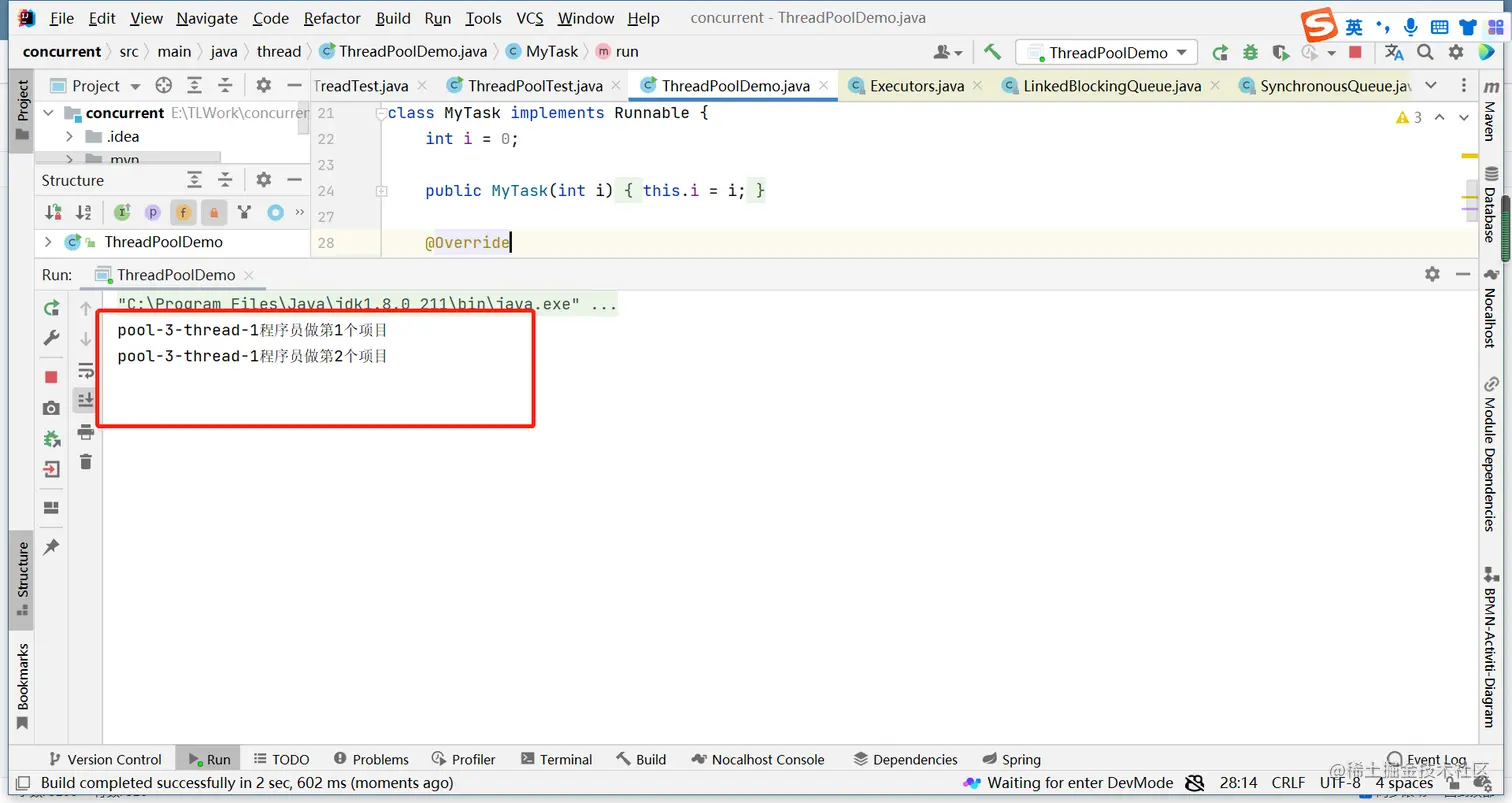
Task: Switch to LinkedBlockingQueue.java tab
Action: coord(1112,86)
